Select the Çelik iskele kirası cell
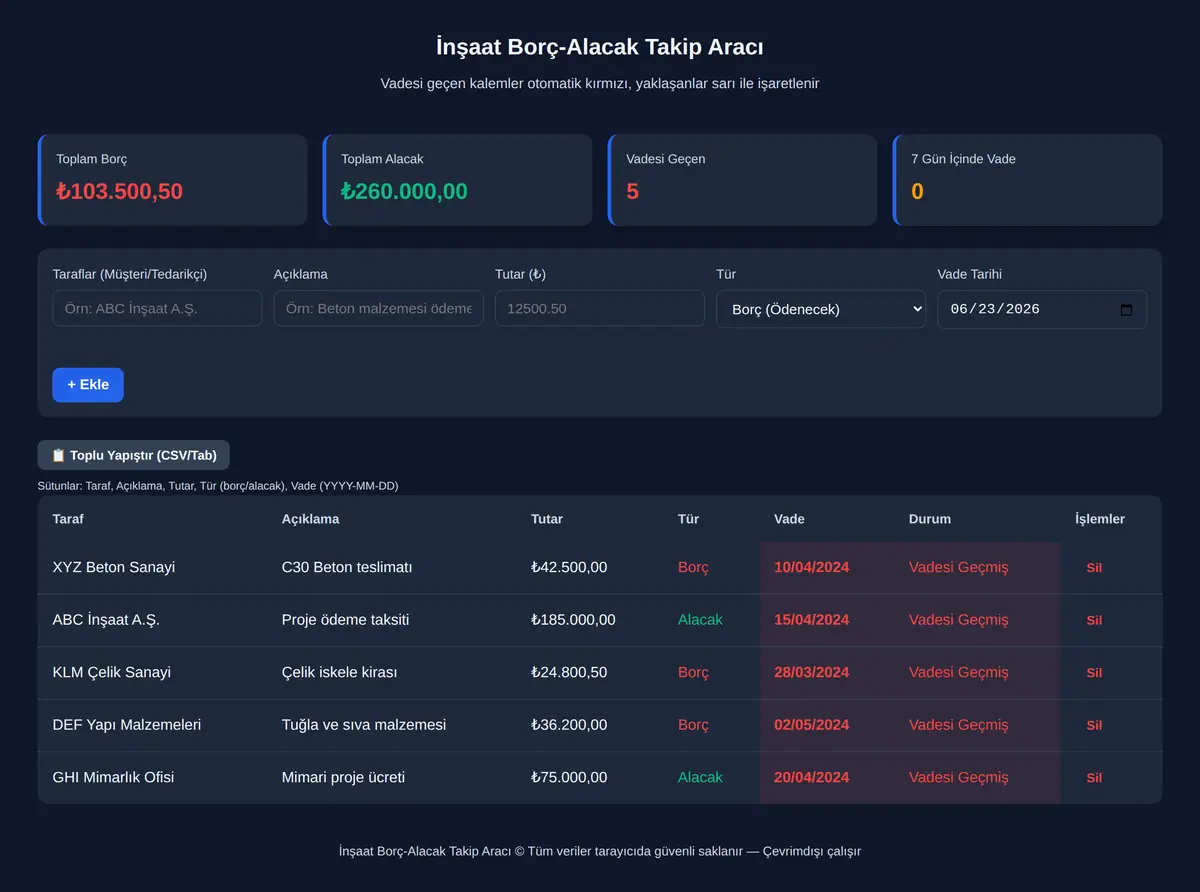1200x892 pixels. click(391, 673)
